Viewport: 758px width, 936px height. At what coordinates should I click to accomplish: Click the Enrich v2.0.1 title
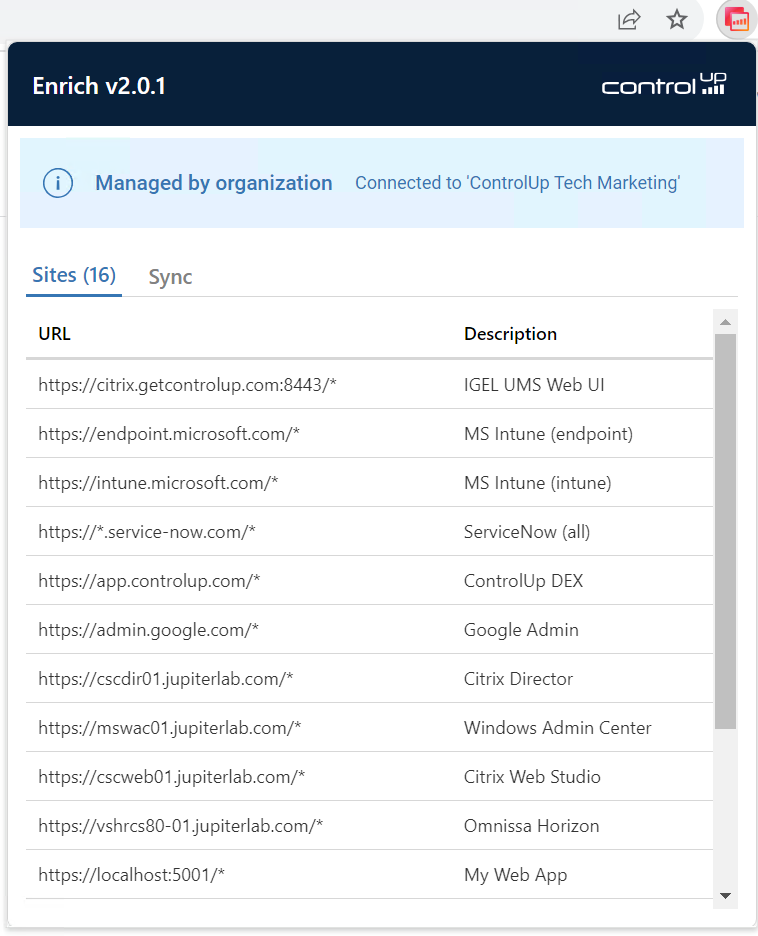coord(99,86)
